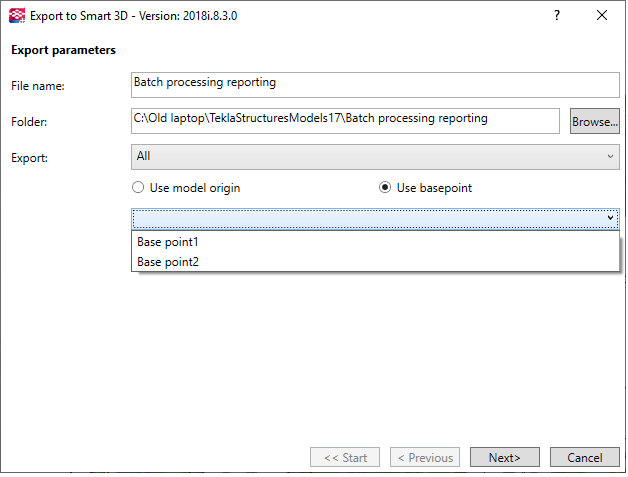This screenshot has height=477, width=628.
Task: Choose Base point2 from the list
Action: (x=375, y=262)
